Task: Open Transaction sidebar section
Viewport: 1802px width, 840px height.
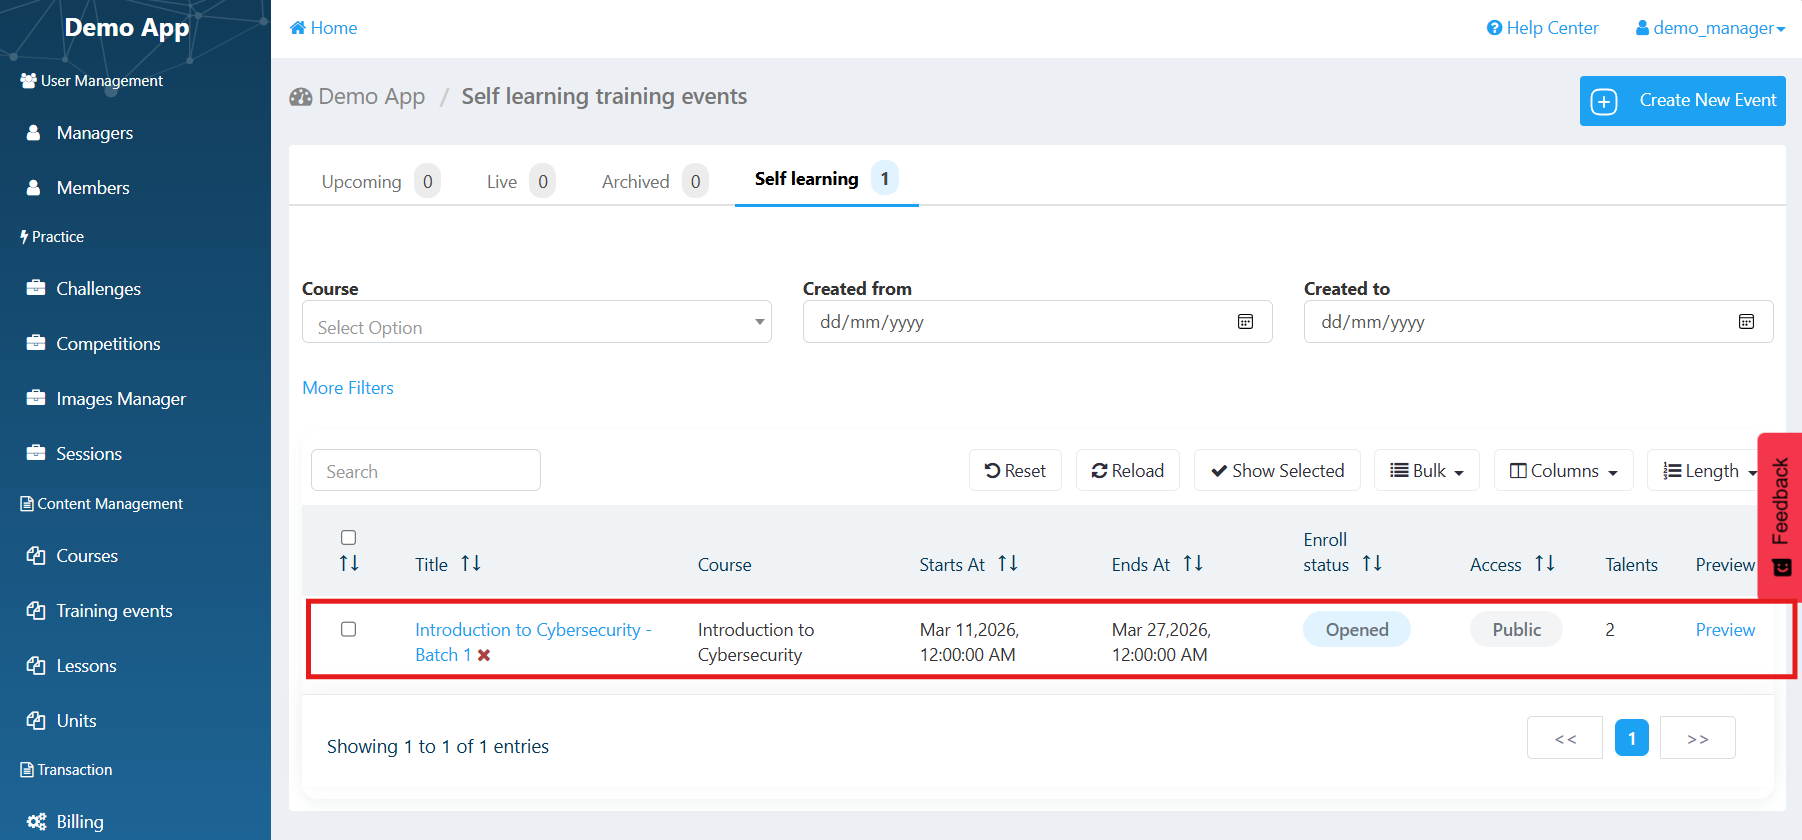Action: click(66, 770)
